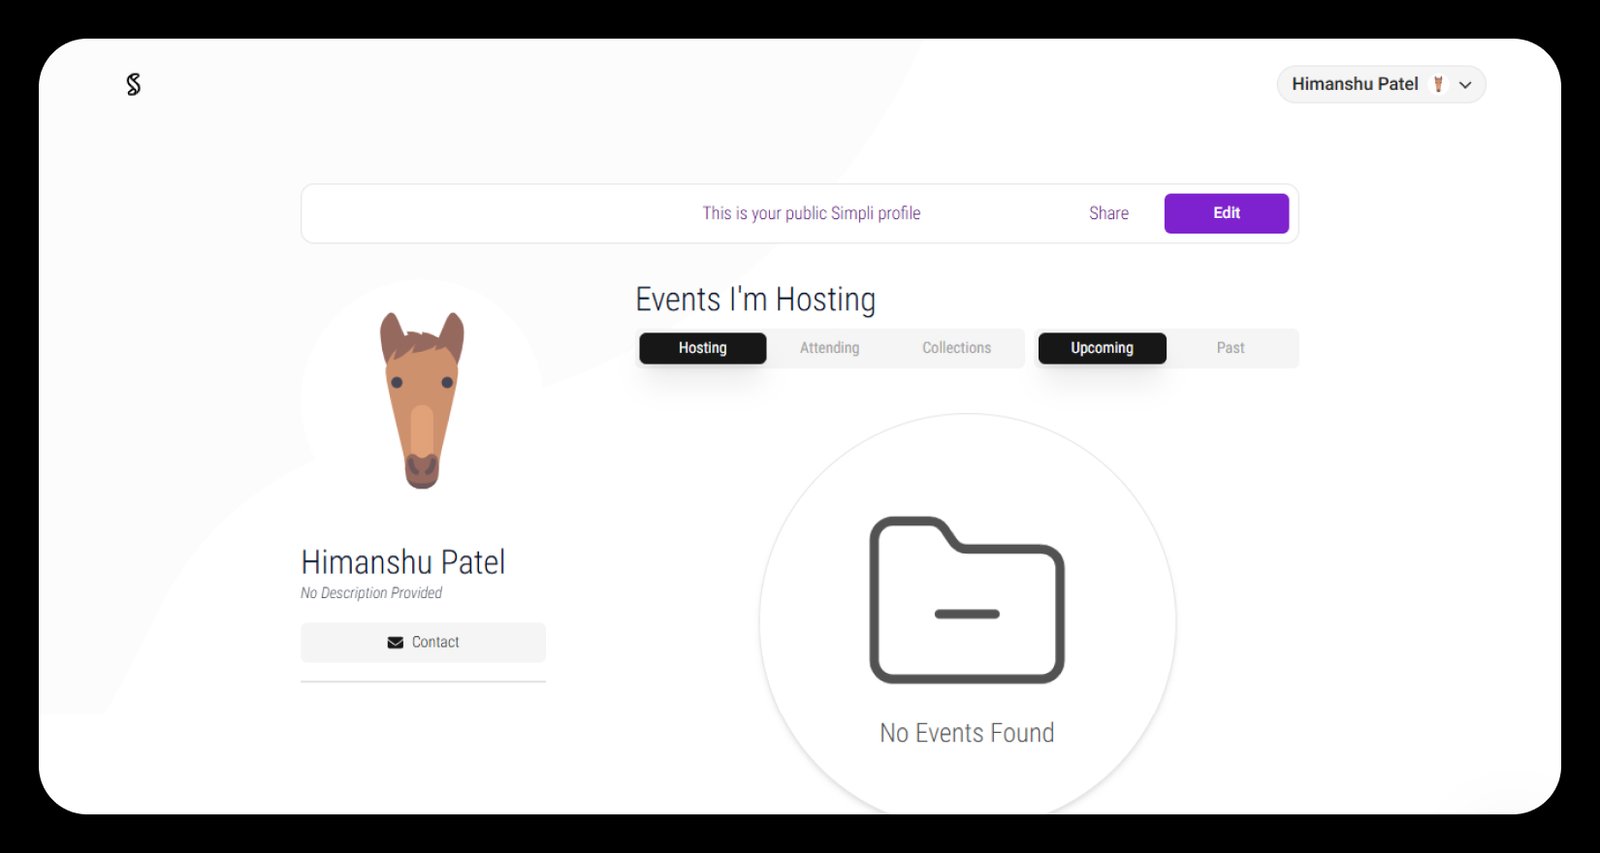Viewport: 1600px width, 853px height.
Task: Expand the user menu chevron arrow
Action: click(x=1465, y=85)
